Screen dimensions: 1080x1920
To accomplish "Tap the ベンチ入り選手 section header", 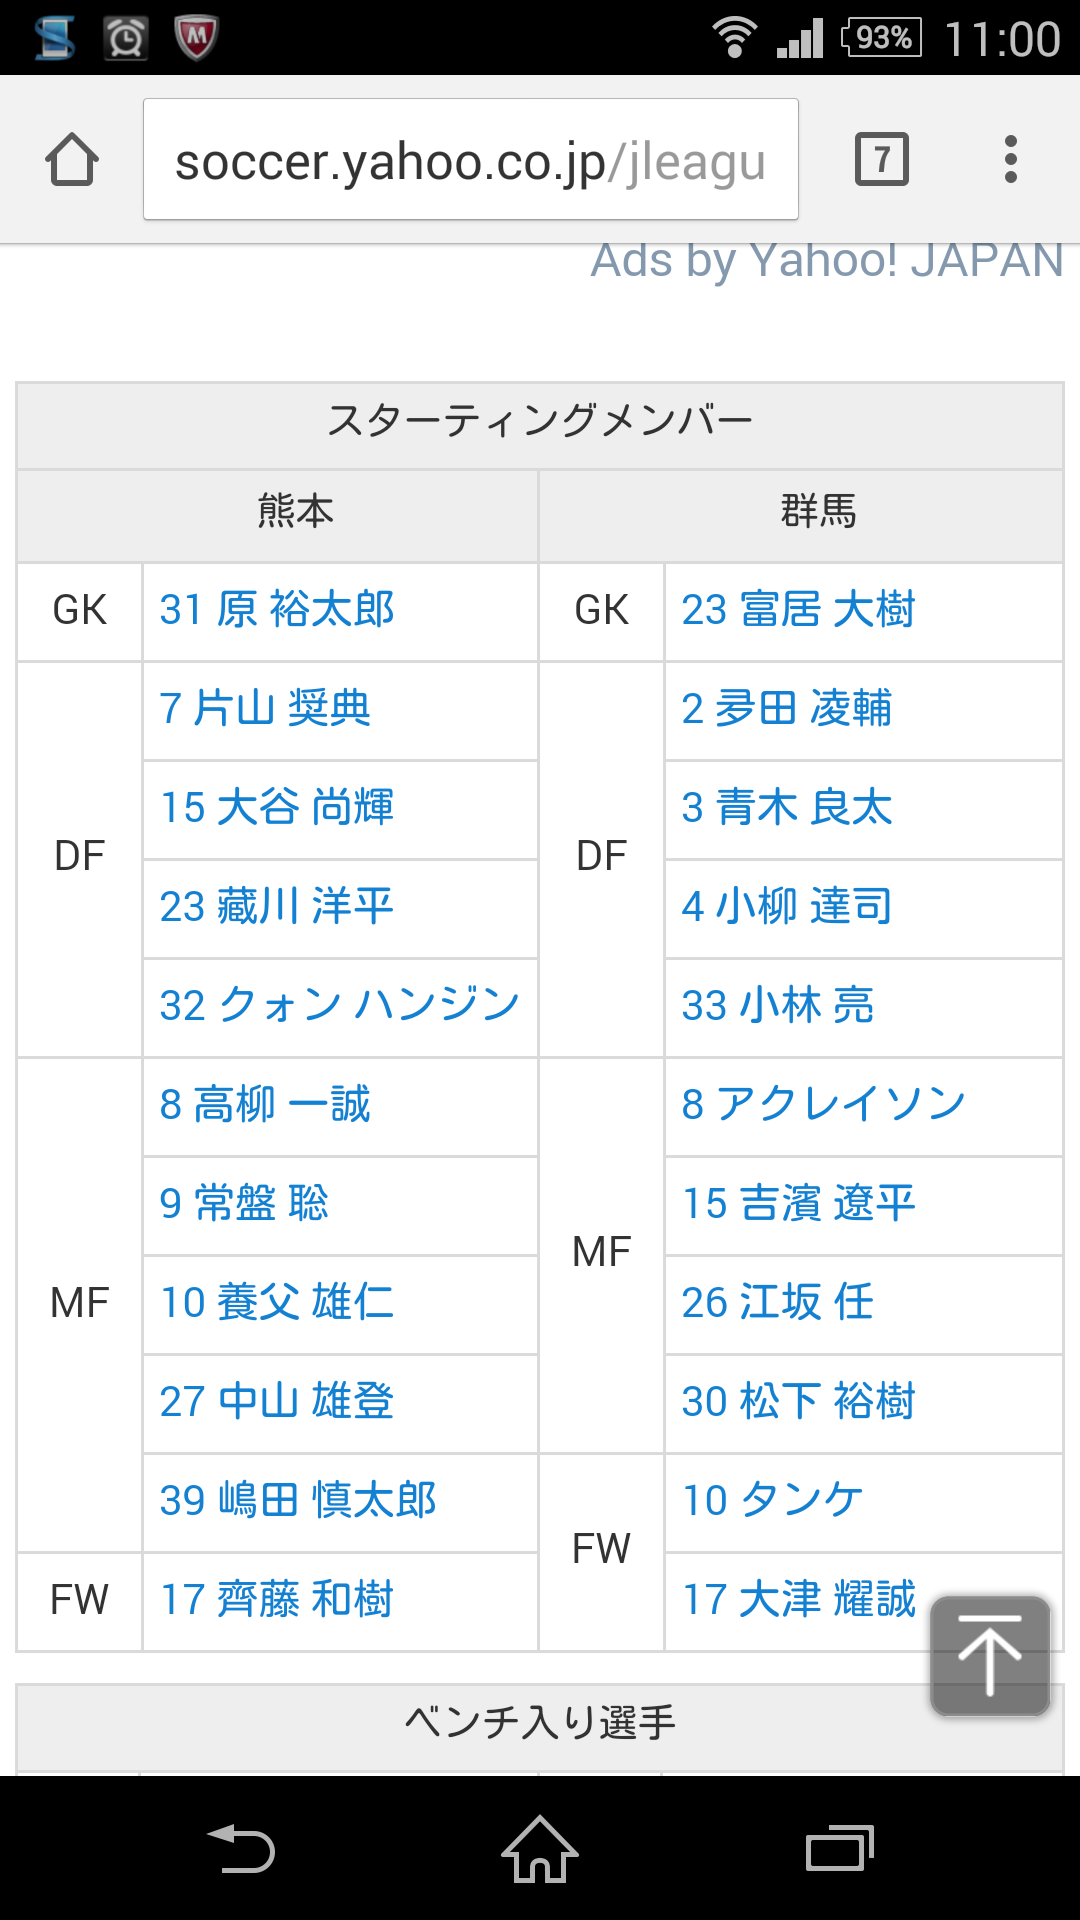I will click(x=540, y=1723).
